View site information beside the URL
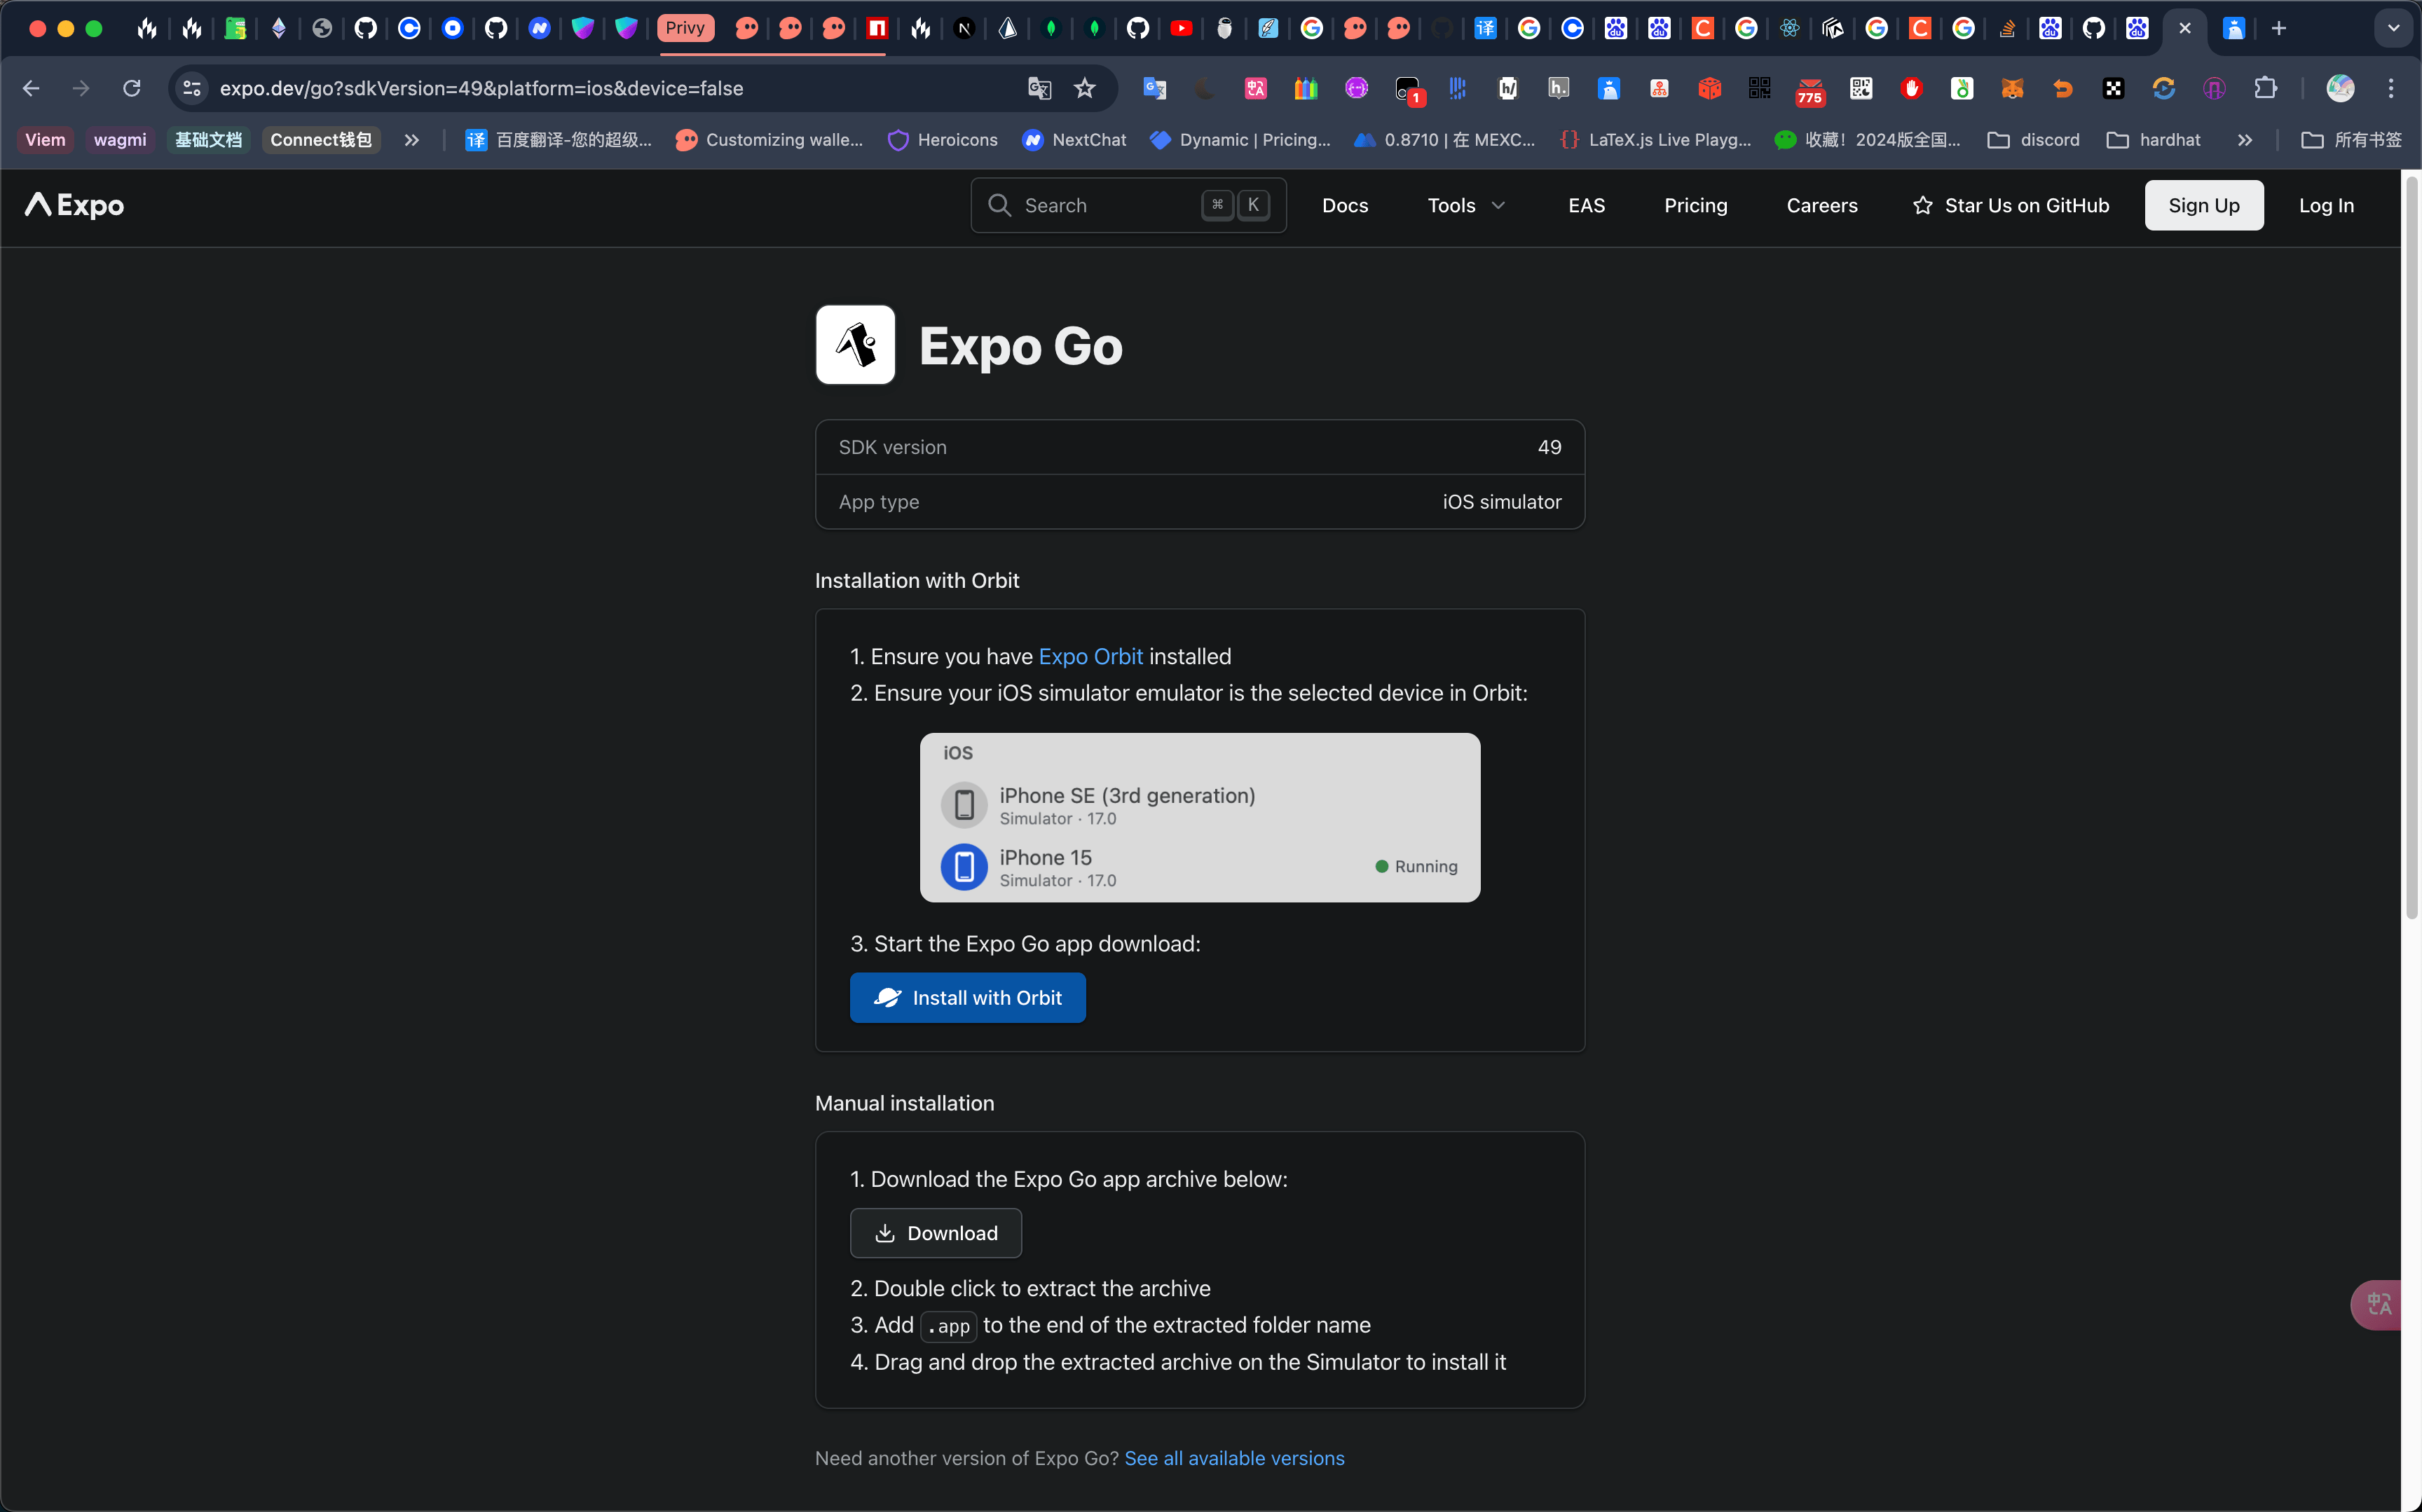This screenshot has height=1512, width=2422. pos(192,88)
